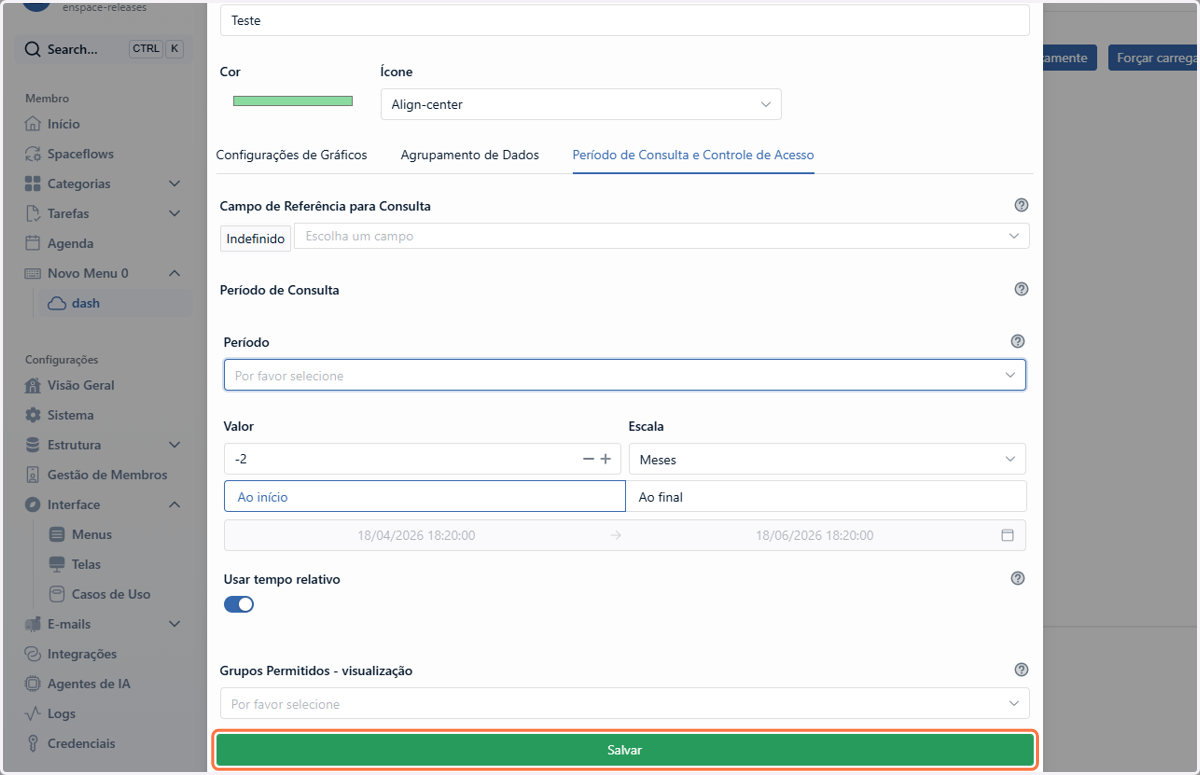This screenshot has width=1200, height=775.
Task: Click help icon for Usar tempo relativo
Action: pyautogui.click(x=1018, y=578)
